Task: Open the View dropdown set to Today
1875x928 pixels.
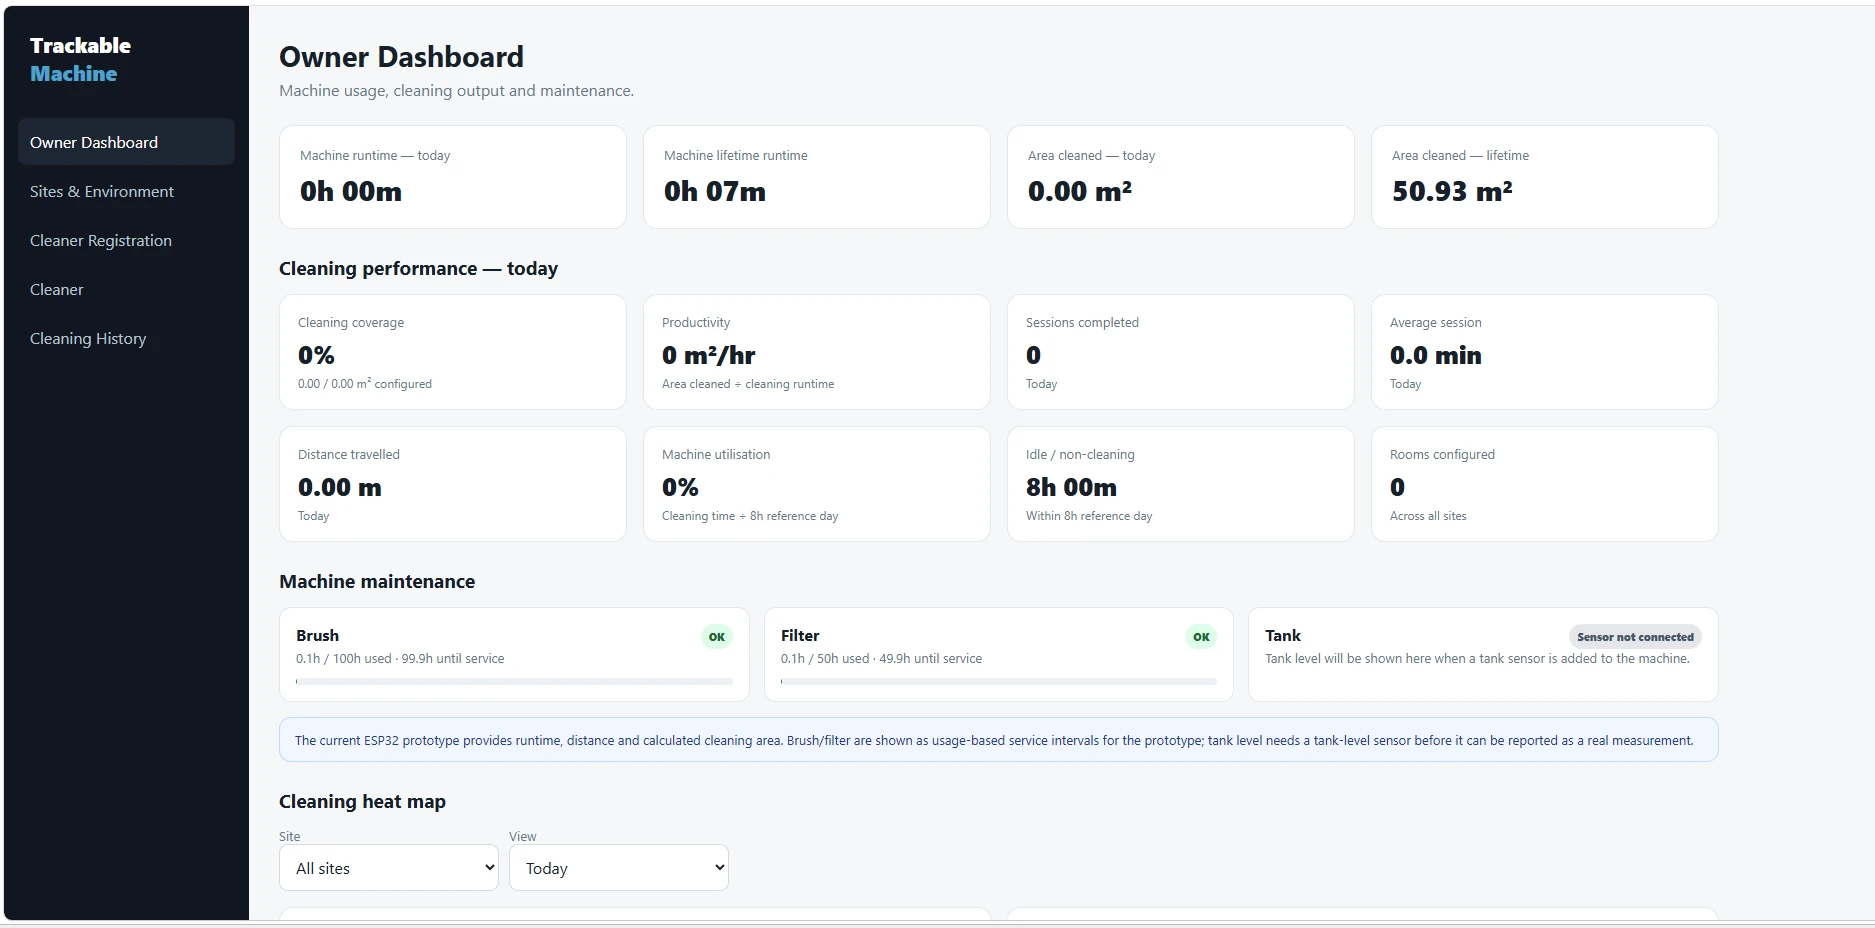Action: click(619, 868)
